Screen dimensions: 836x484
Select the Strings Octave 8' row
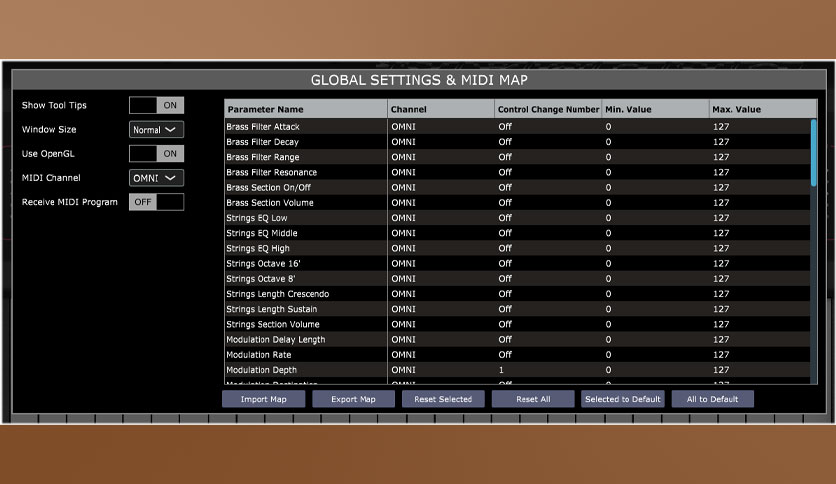point(517,279)
